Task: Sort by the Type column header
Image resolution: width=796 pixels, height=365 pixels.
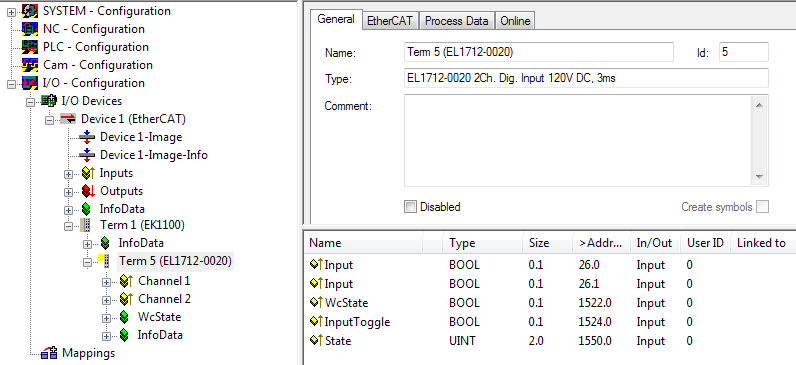Action: click(x=483, y=243)
